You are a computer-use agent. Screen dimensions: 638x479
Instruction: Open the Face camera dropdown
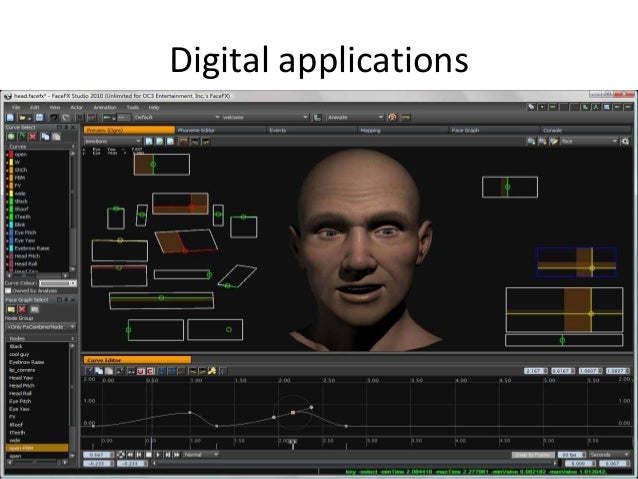(x=589, y=141)
